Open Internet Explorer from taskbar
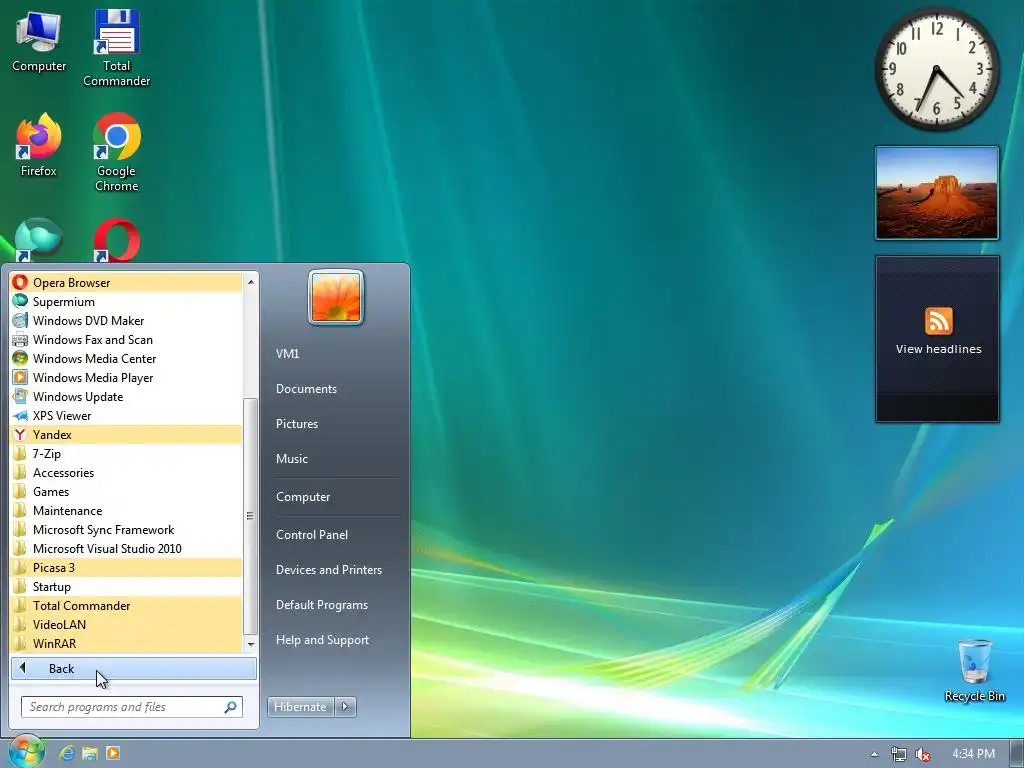Viewport: 1024px width, 768px height. (67, 754)
